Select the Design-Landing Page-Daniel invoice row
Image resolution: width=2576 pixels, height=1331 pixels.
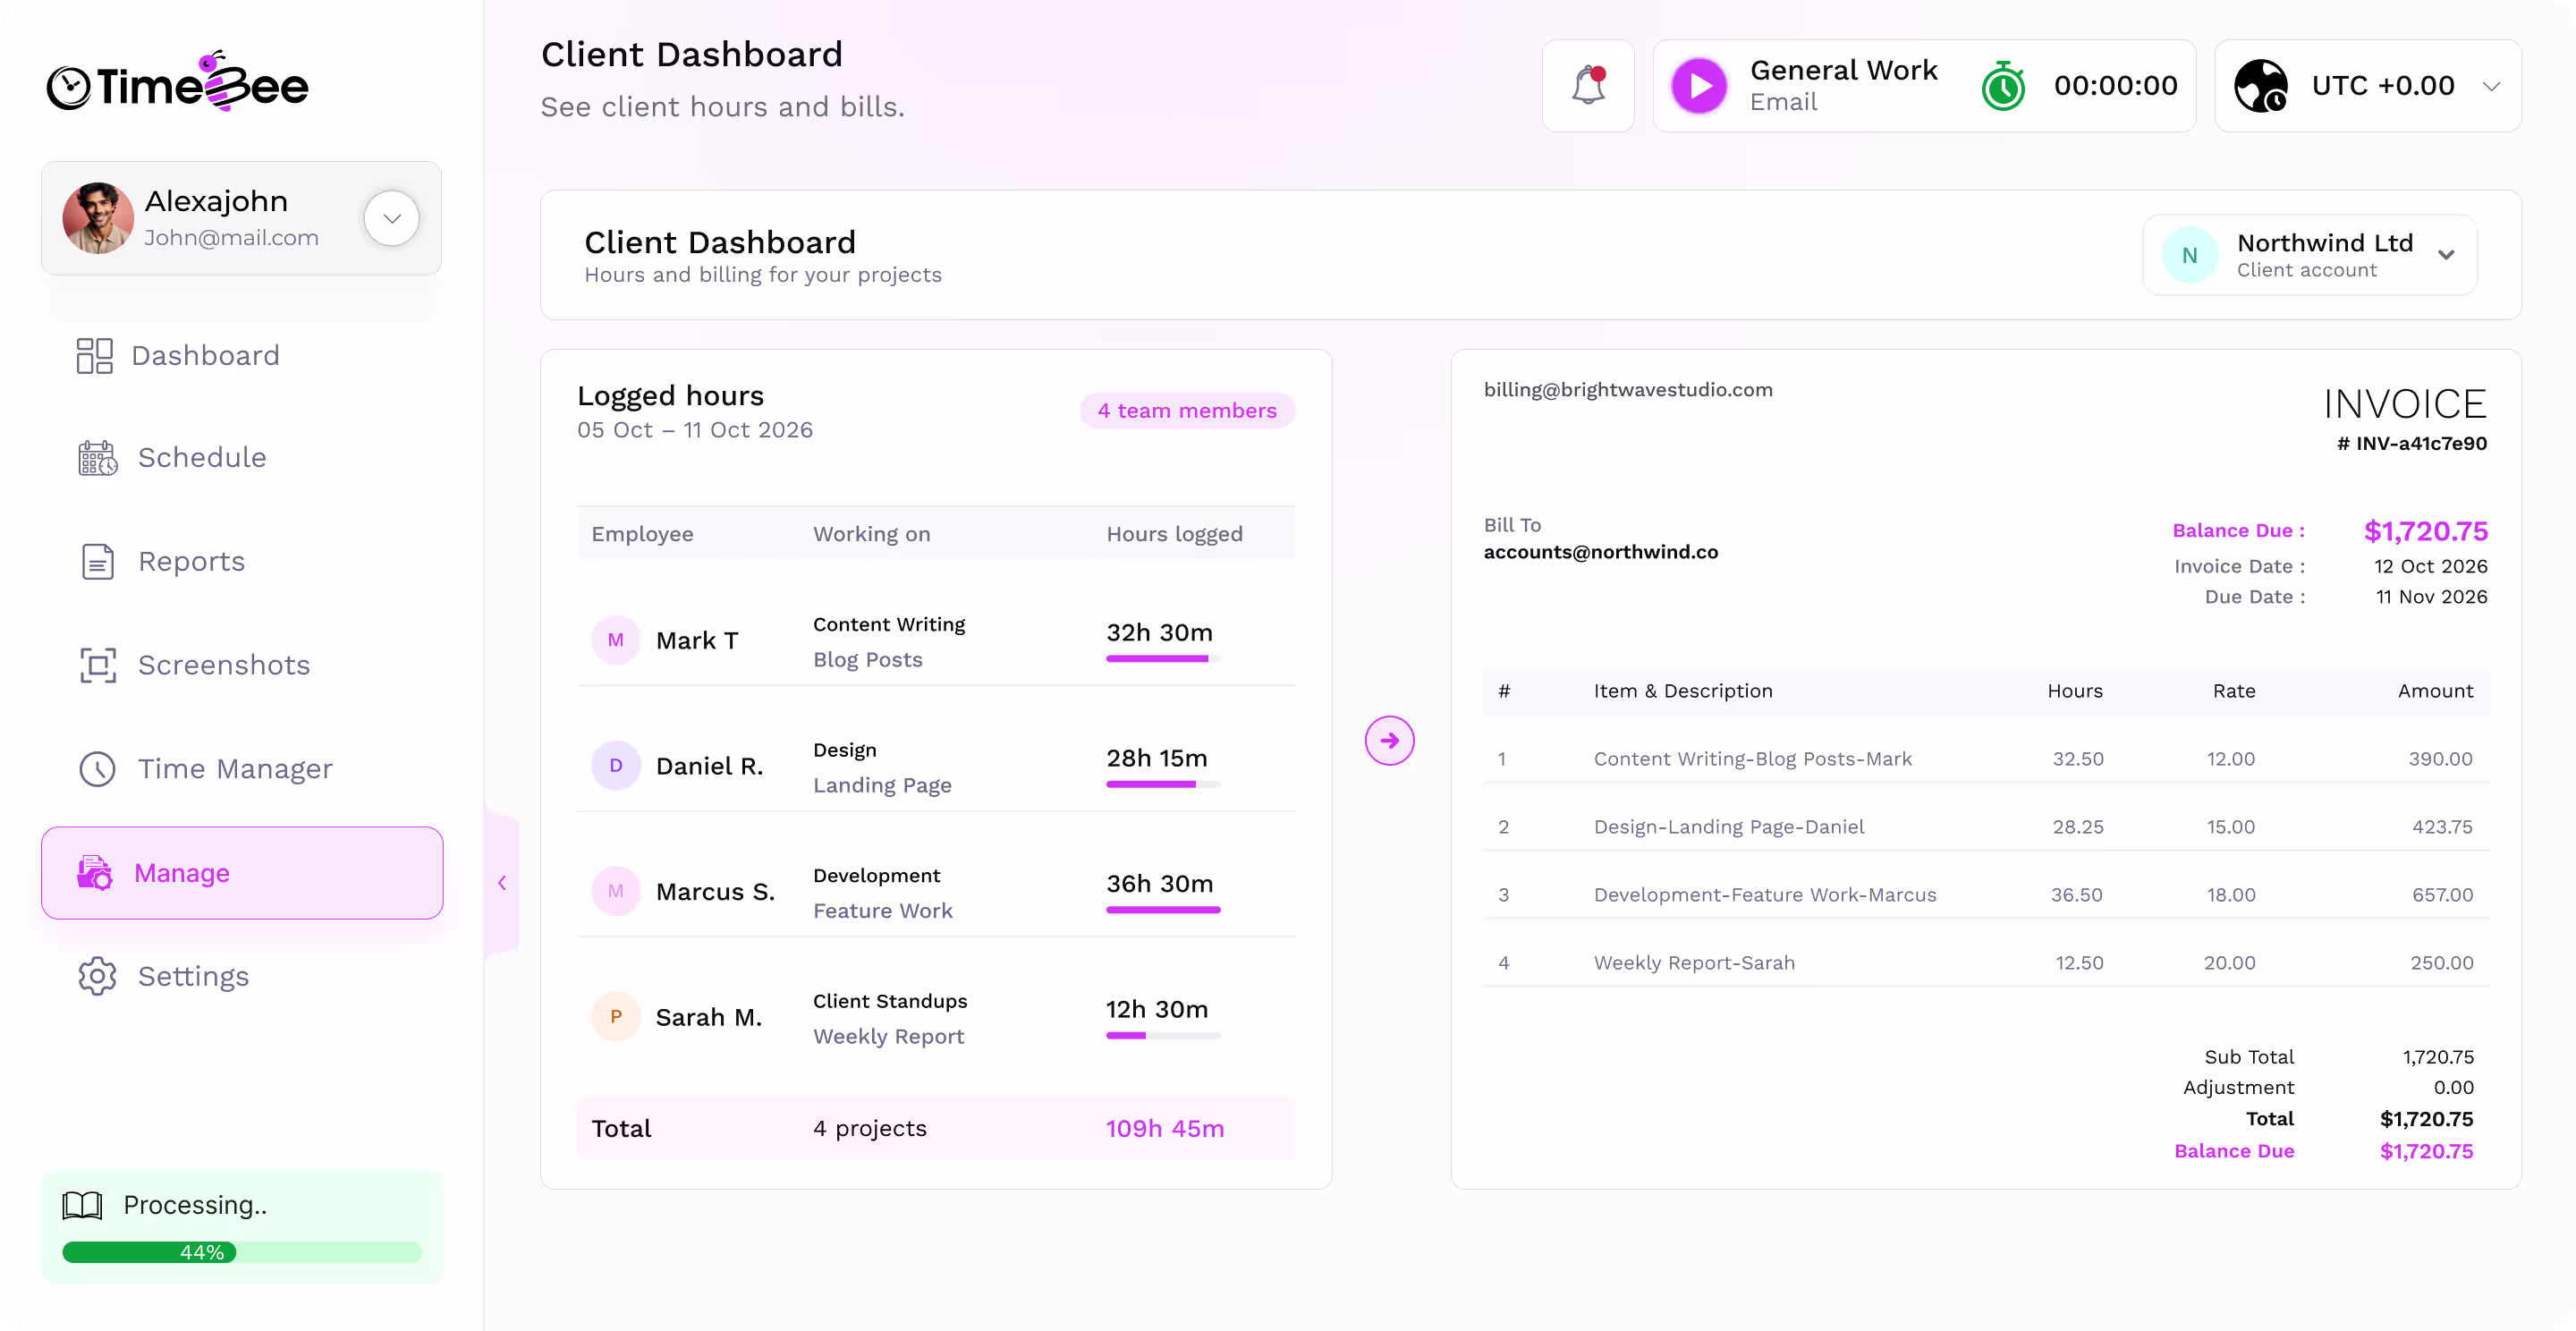[1987, 827]
